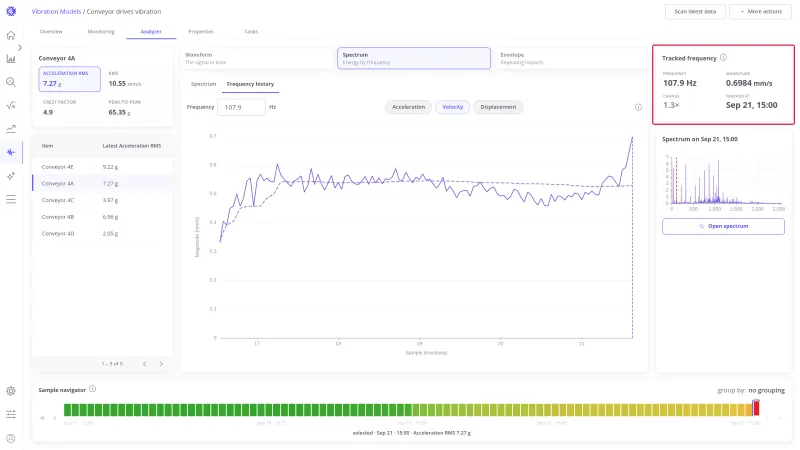Click the Latest Acceleration RMS column header
The height and width of the screenshot is (450, 800).
point(132,146)
